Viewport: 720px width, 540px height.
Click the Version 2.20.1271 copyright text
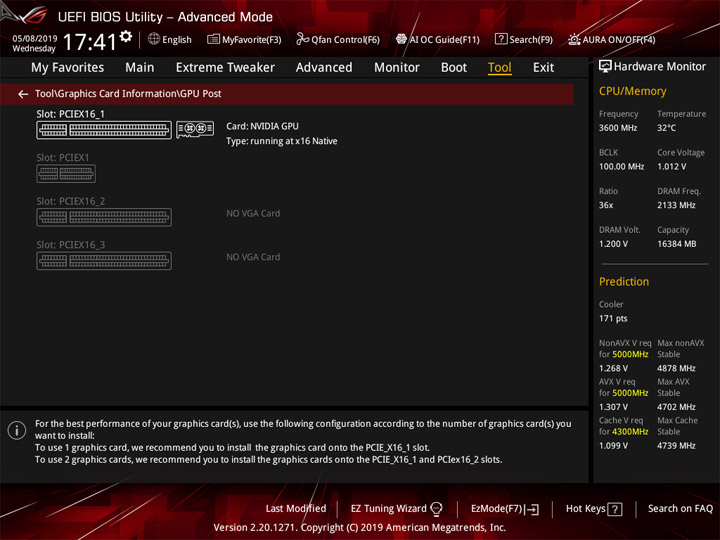pos(360,528)
